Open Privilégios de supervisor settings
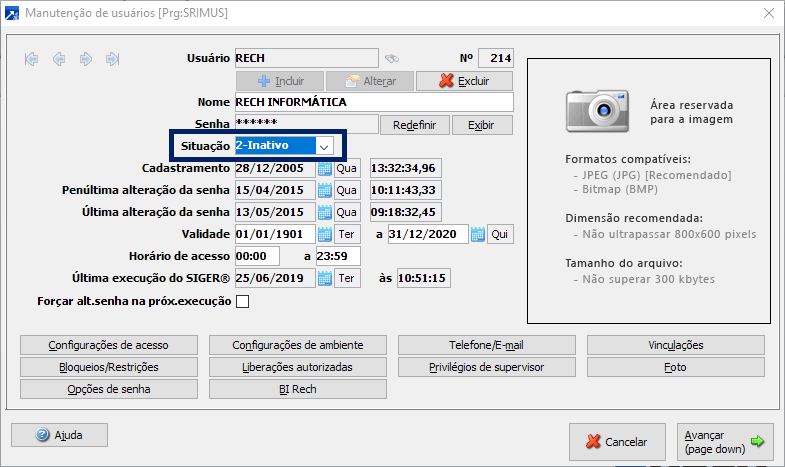785x467 pixels. click(486, 367)
